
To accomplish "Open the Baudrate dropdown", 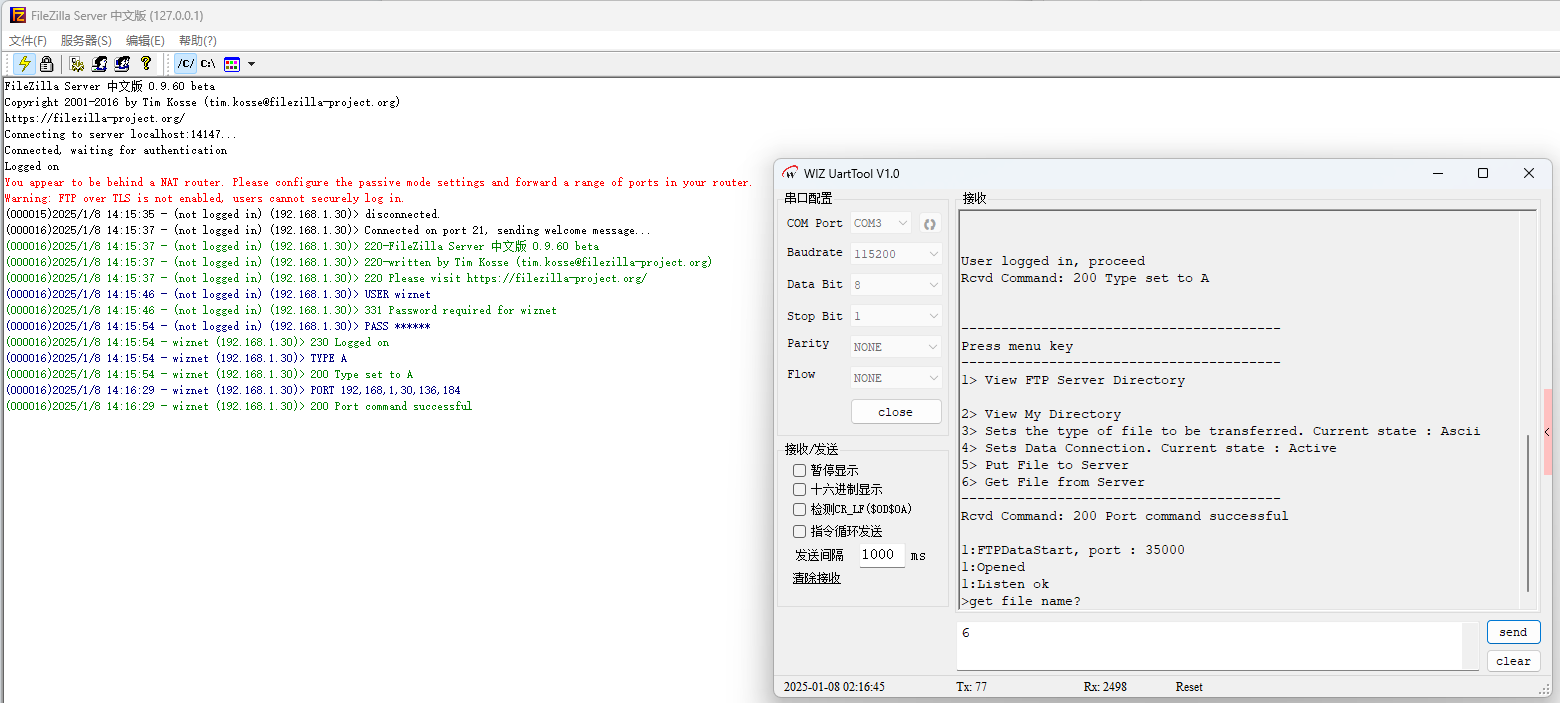I will (896, 254).
